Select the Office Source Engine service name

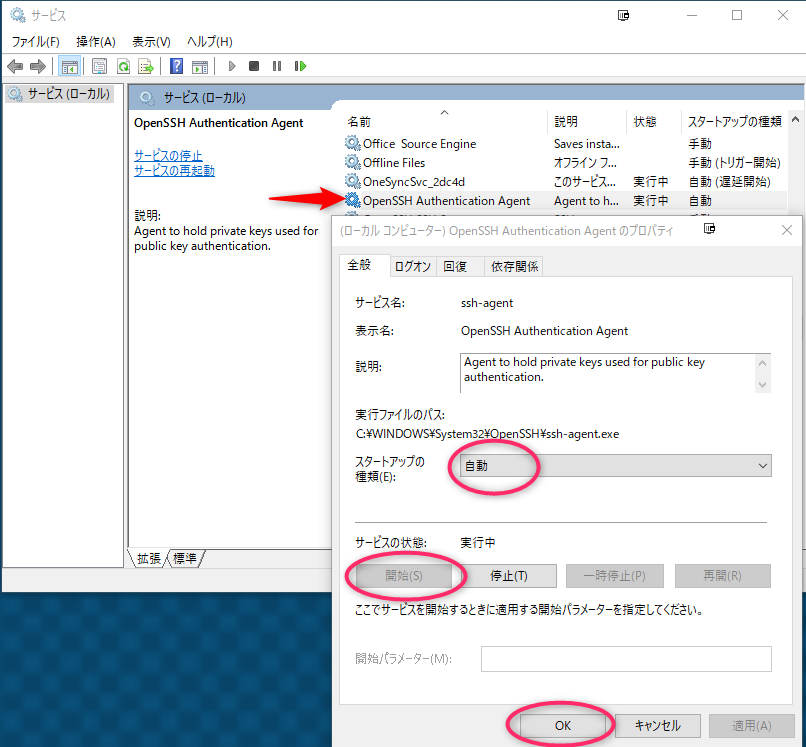(x=419, y=143)
